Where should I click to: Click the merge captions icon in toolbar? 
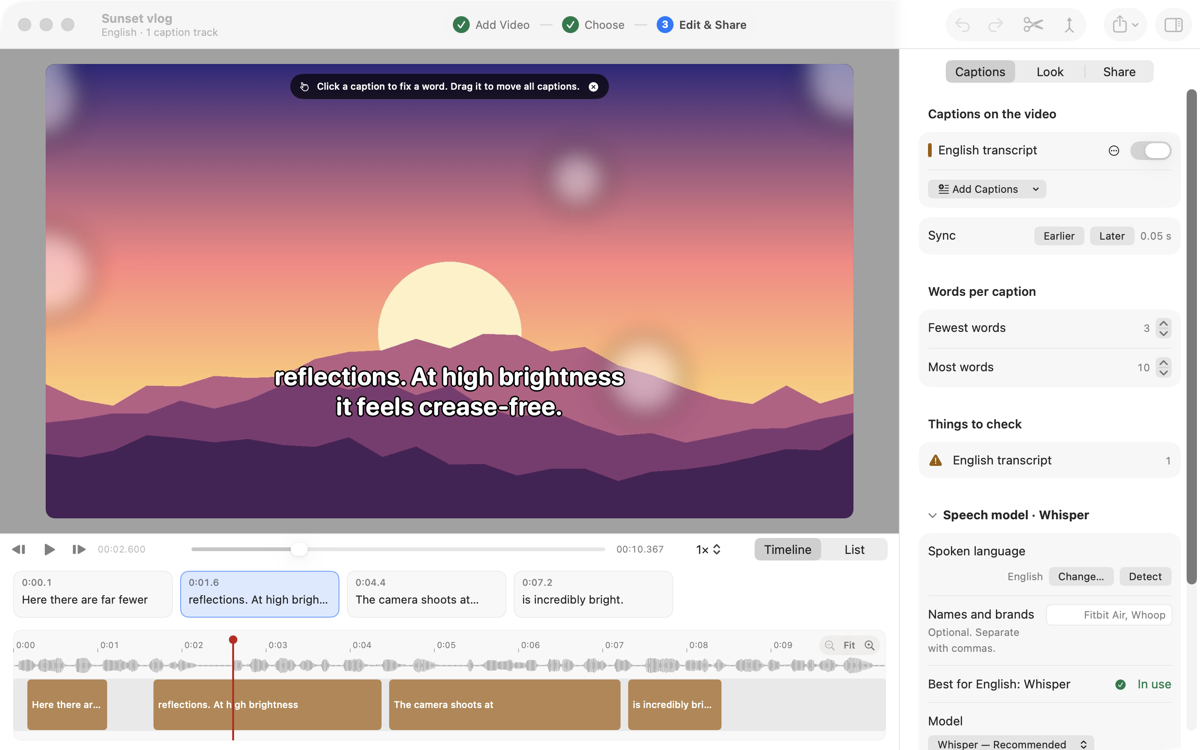point(1069,25)
